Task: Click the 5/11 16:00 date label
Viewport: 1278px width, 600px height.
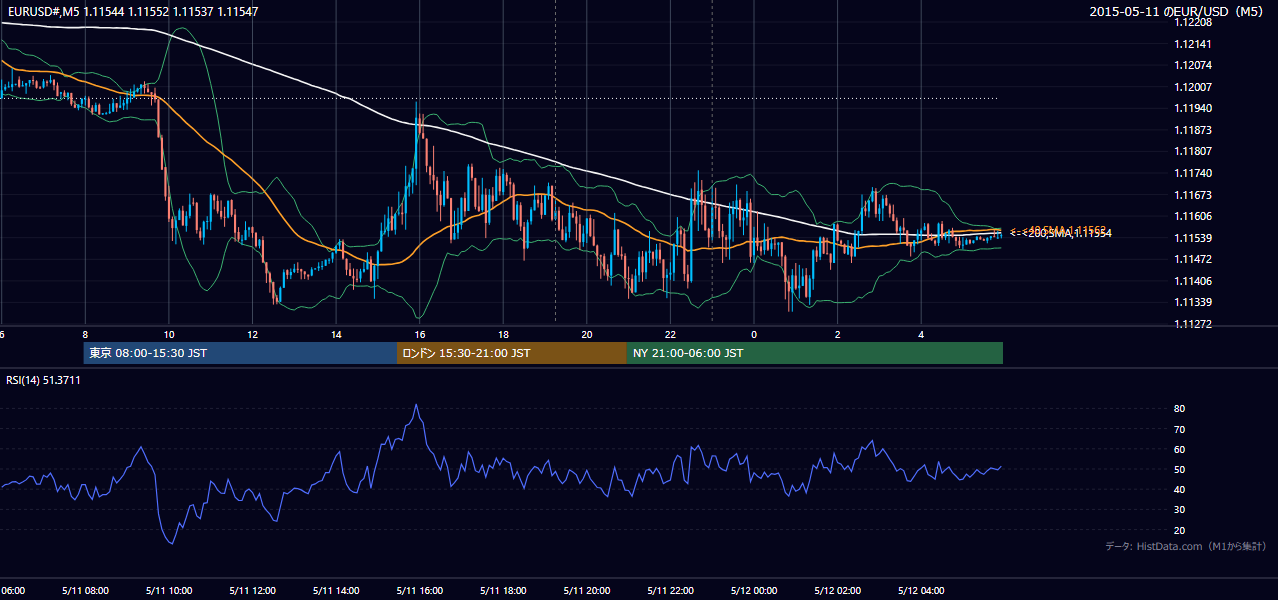Action: pos(420,591)
